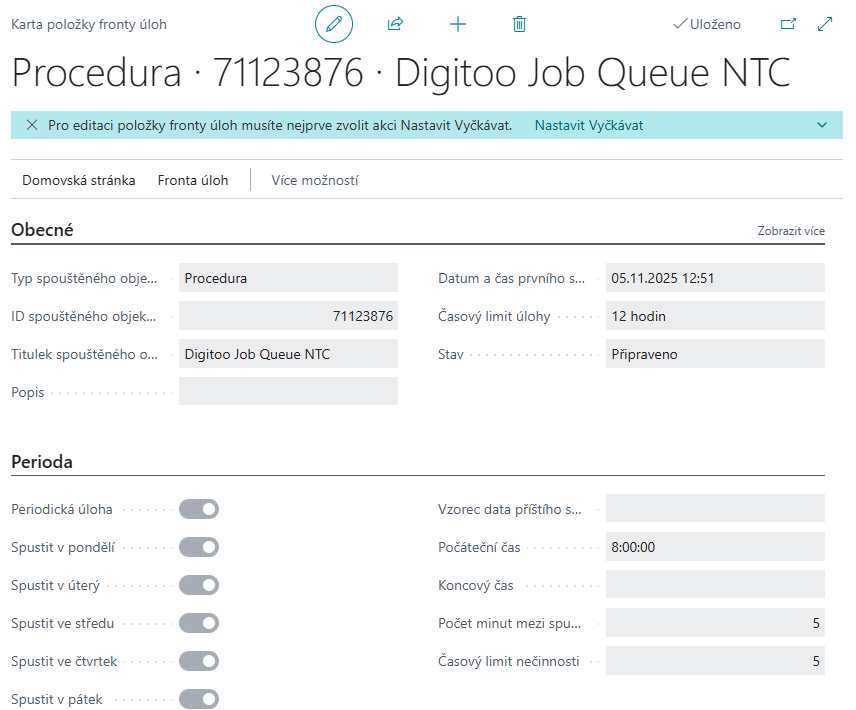The height and width of the screenshot is (710, 856).
Task: Click Typ spouštěného objektu field Procedura
Action: 288,278
